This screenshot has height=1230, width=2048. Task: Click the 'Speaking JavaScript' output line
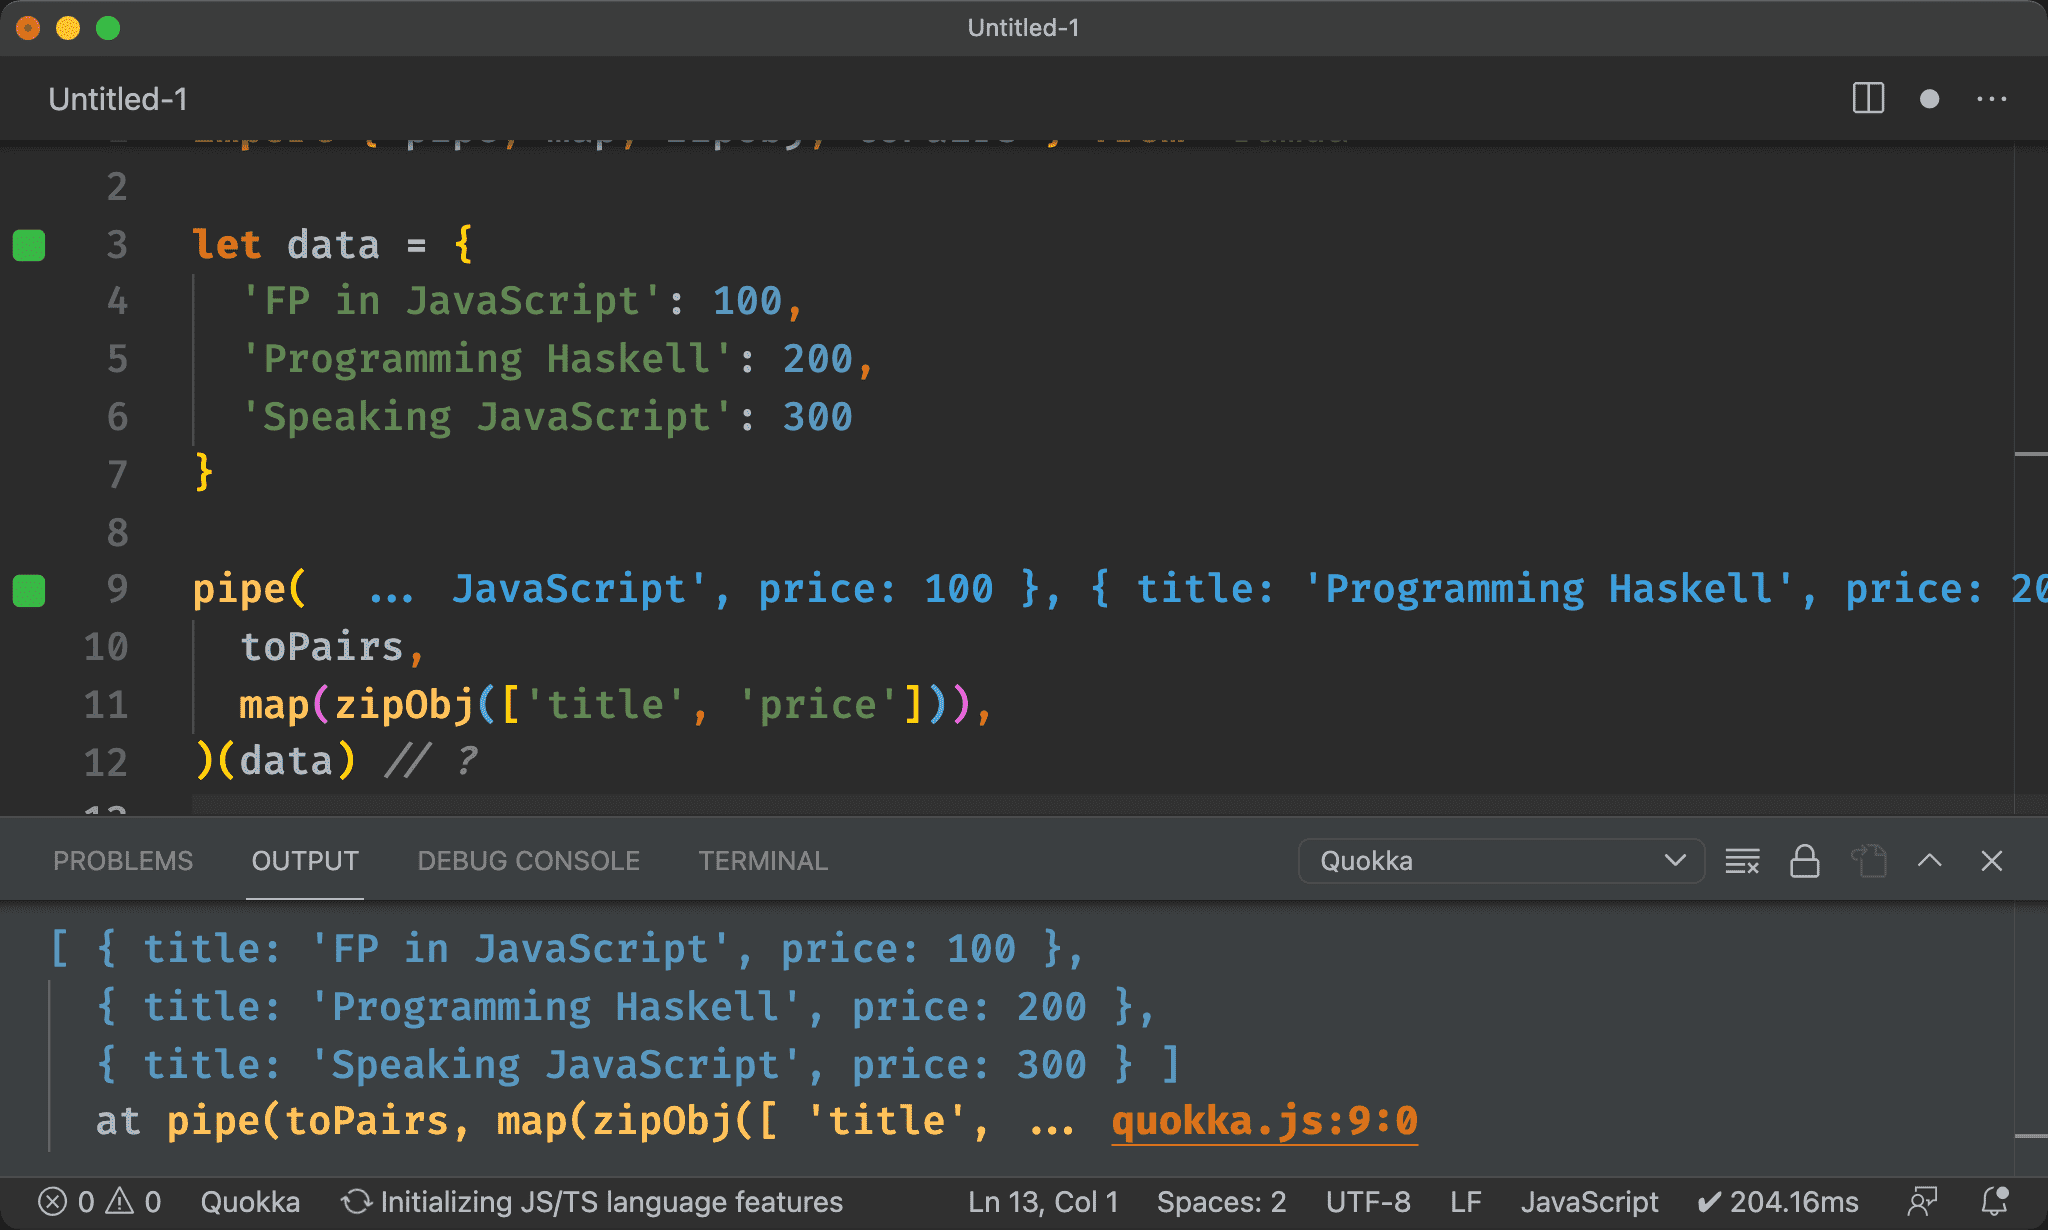click(x=638, y=1065)
